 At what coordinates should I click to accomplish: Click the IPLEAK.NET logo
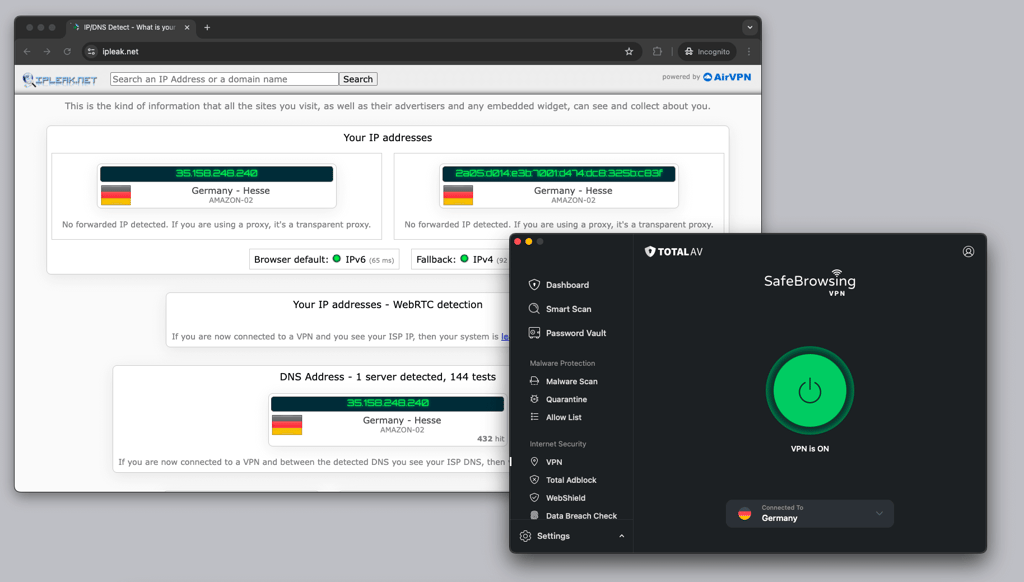tap(60, 80)
